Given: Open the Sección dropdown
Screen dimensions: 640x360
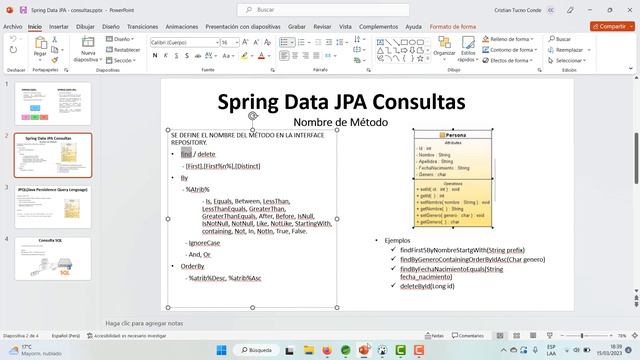Looking at the screenshot, I should (121, 60).
